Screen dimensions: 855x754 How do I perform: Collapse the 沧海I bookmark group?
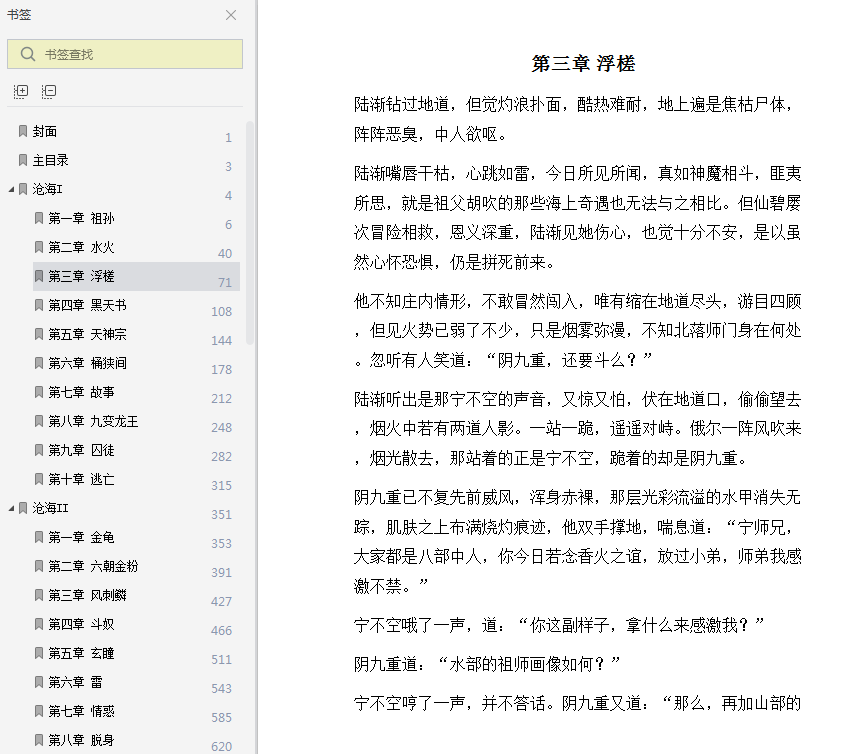point(11,189)
